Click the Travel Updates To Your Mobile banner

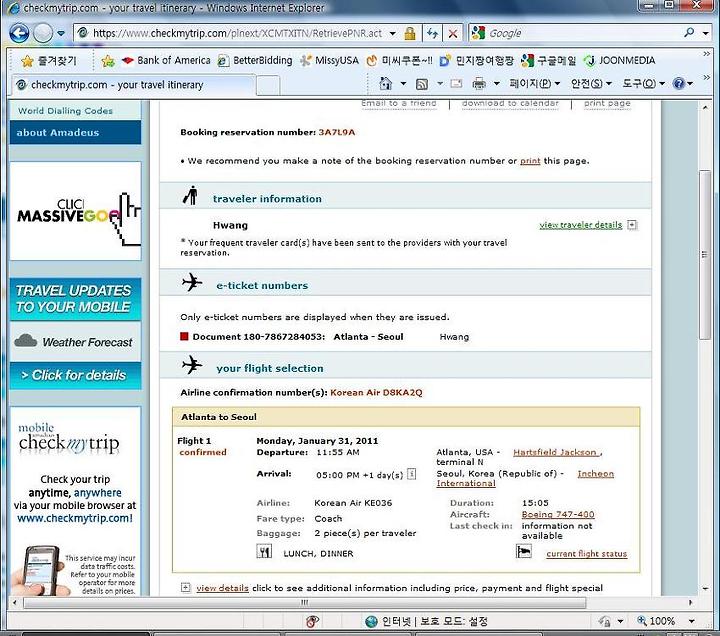pyautogui.click(x=75, y=299)
